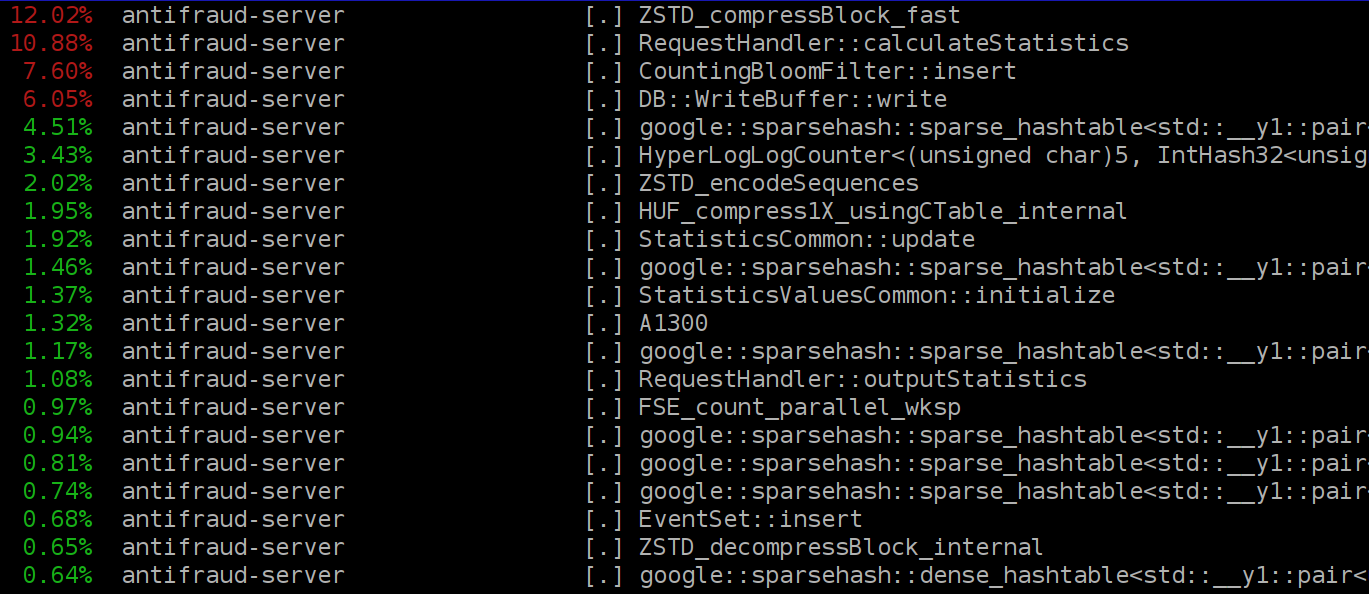
Task: Select the 4.51% sparse_hashtable symbol
Action: pos(1002,128)
